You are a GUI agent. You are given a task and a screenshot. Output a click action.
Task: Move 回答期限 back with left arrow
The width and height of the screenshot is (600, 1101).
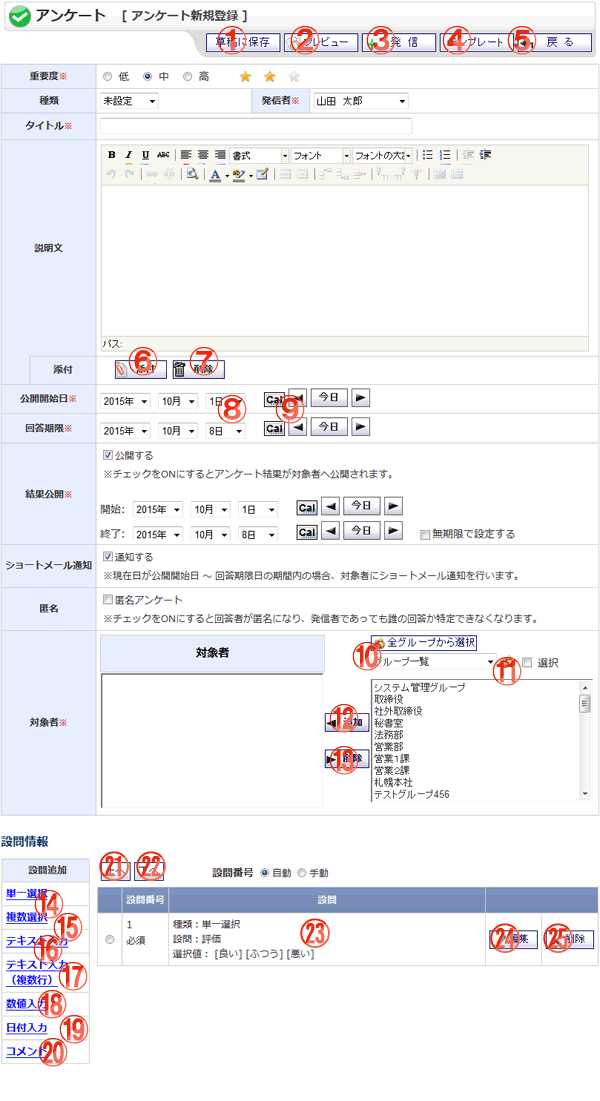click(297, 427)
